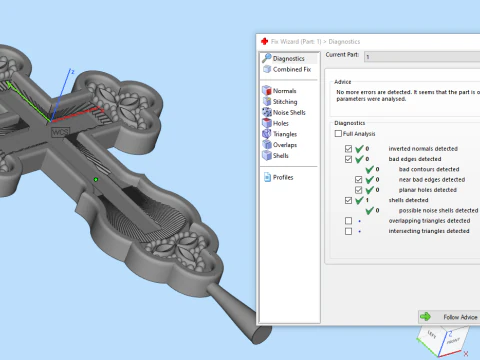
Task: Click the red cross Fix Wizard icon
Action: coord(265,41)
